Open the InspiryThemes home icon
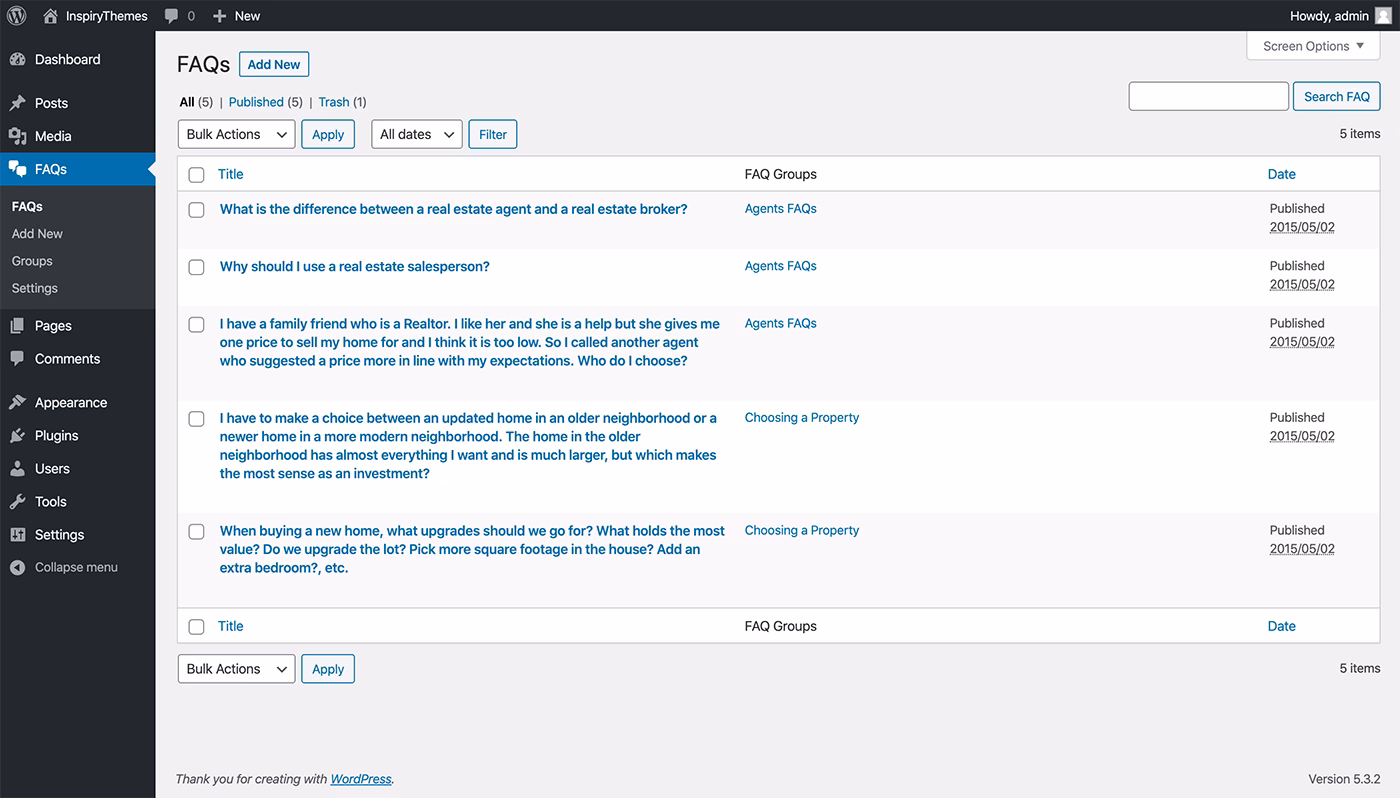Image resolution: width=1400 pixels, height=798 pixels. [x=50, y=16]
